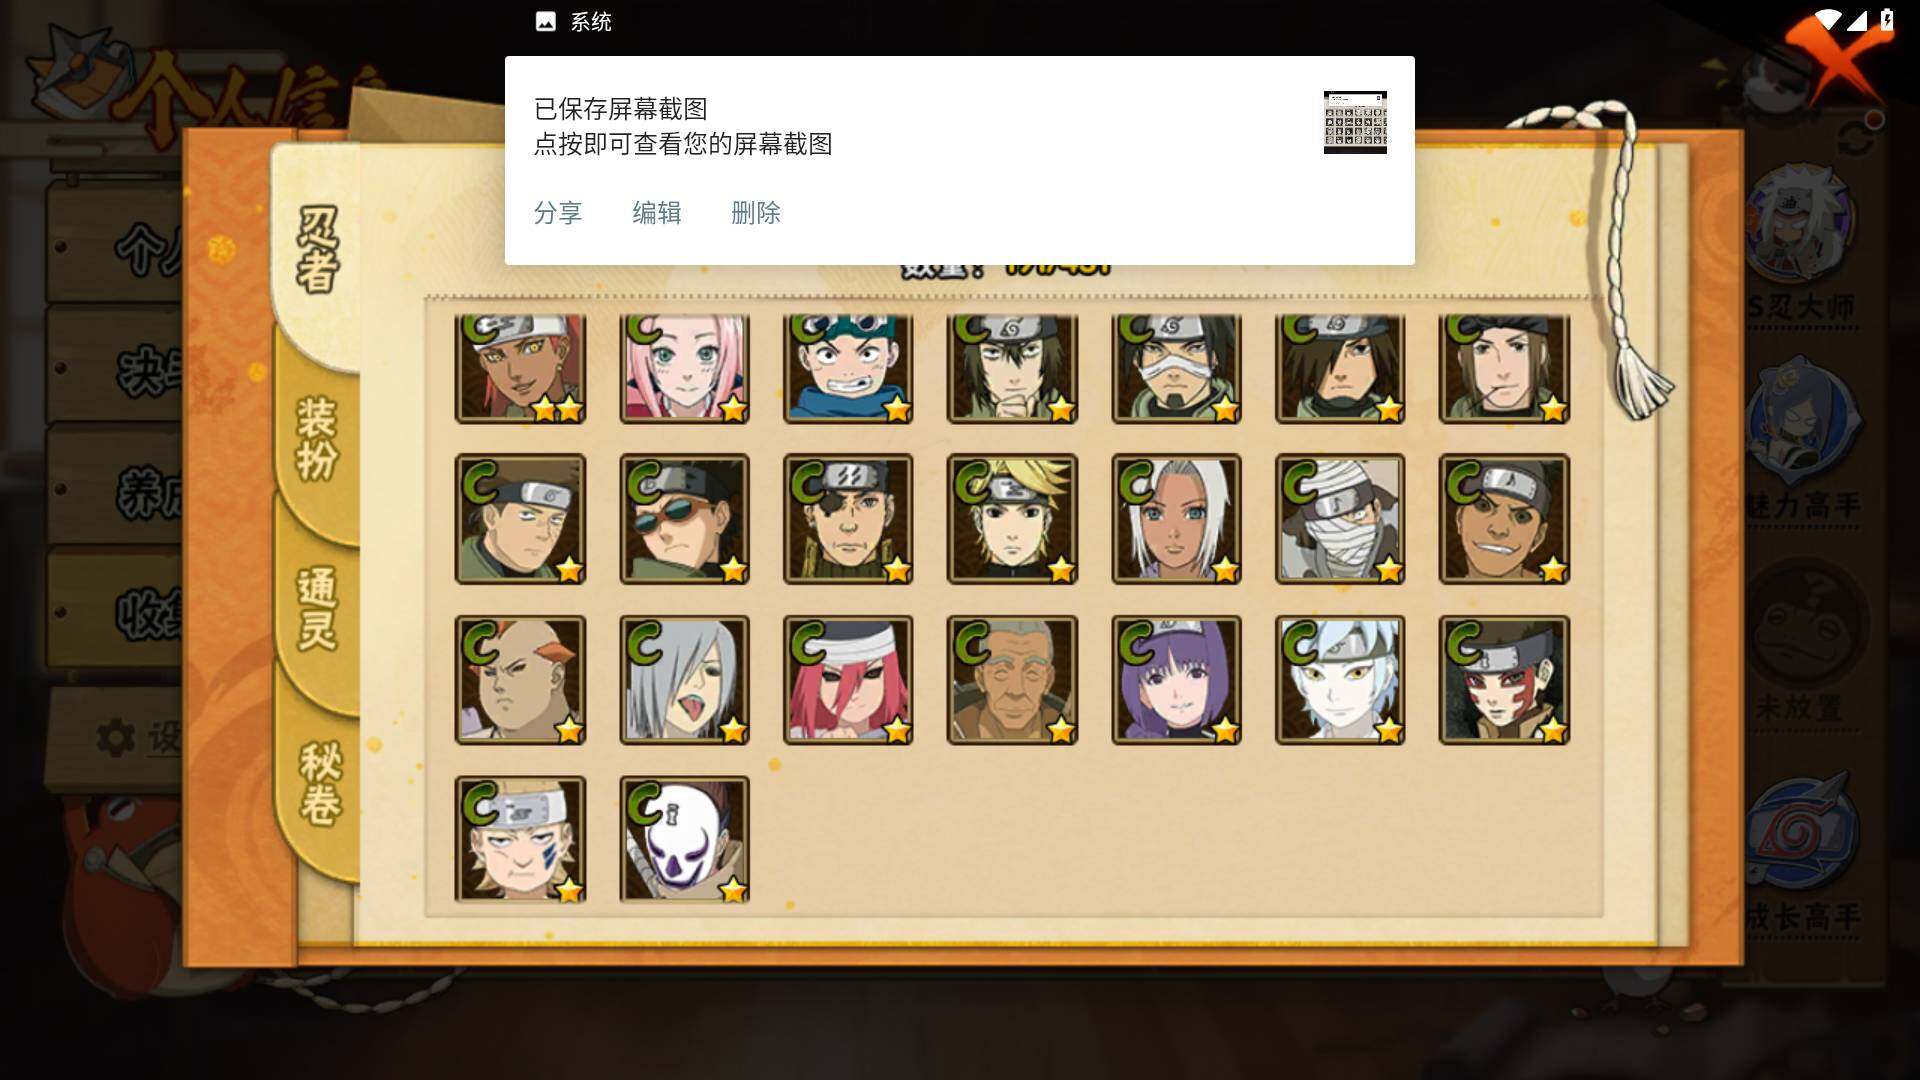The height and width of the screenshot is (1080, 1920).
Task: Select the bandage-wrapped face ninja portrait
Action: click(x=1340, y=519)
